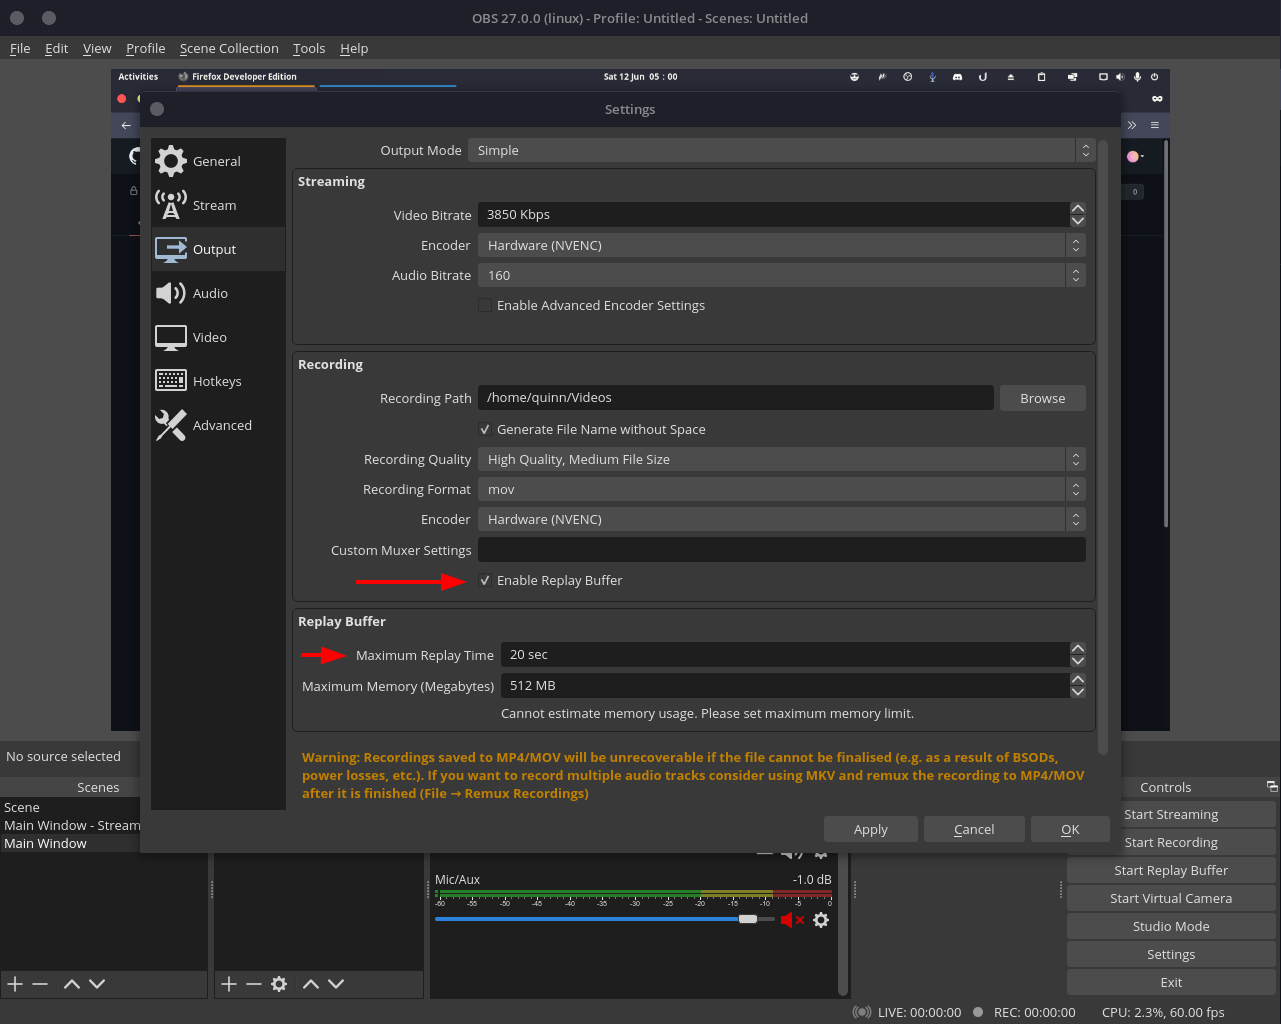Open the Audio settings section
This screenshot has height=1024, width=1281.
[218, 293]
